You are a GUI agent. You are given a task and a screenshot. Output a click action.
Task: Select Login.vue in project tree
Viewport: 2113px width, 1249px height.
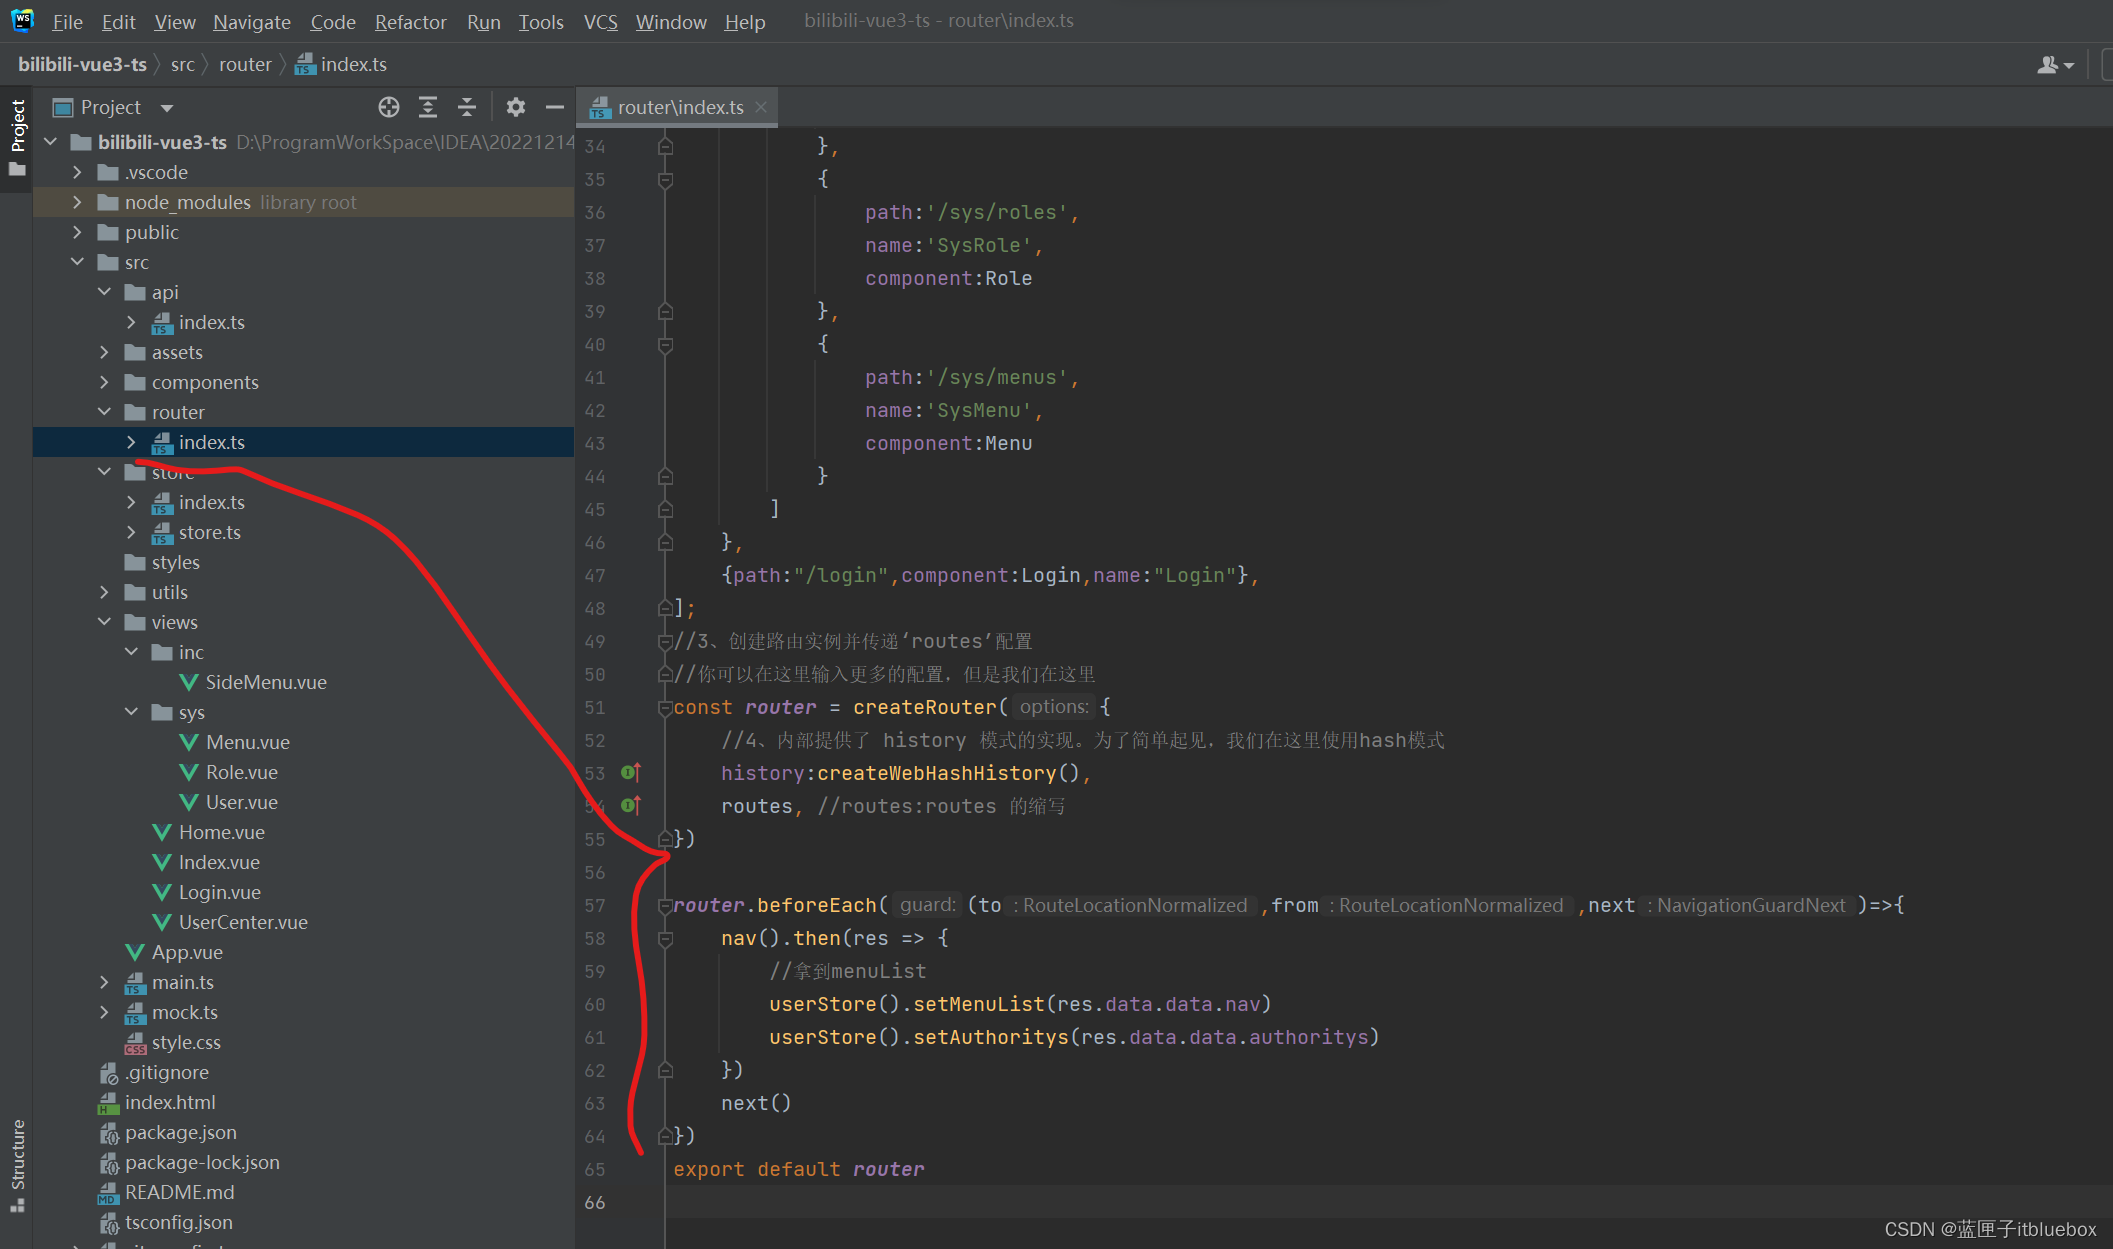click(x=219, y=892)
